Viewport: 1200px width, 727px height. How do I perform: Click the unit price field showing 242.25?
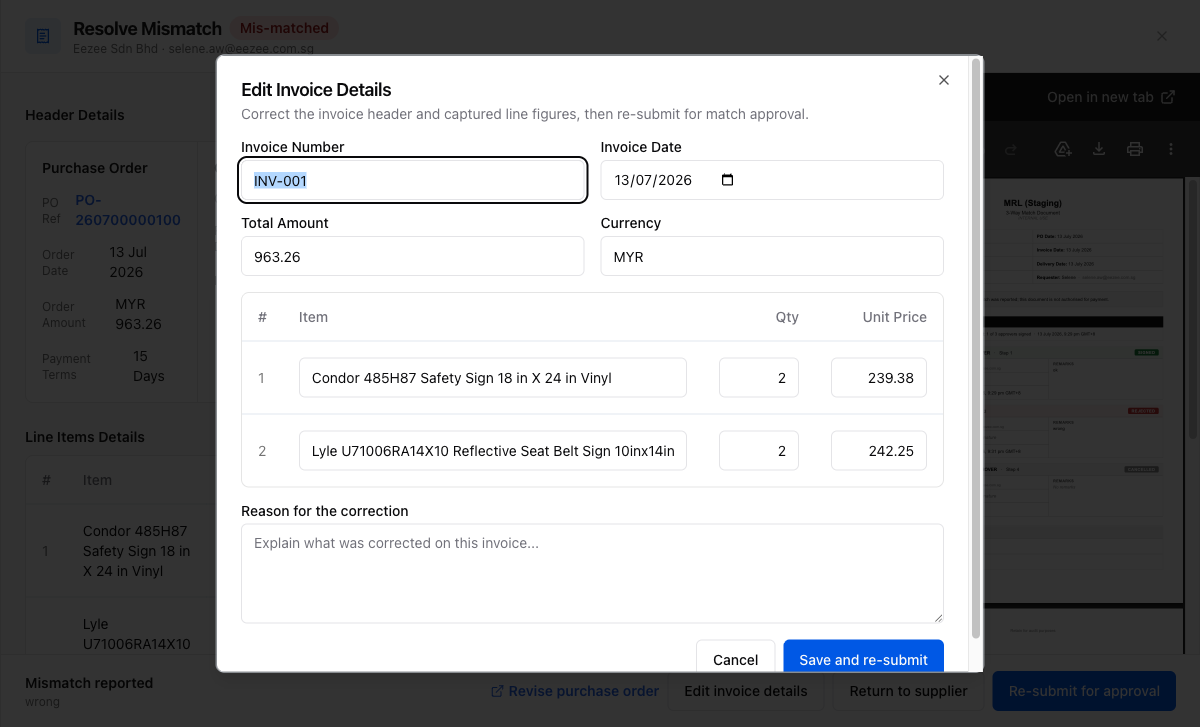point(879,451)
